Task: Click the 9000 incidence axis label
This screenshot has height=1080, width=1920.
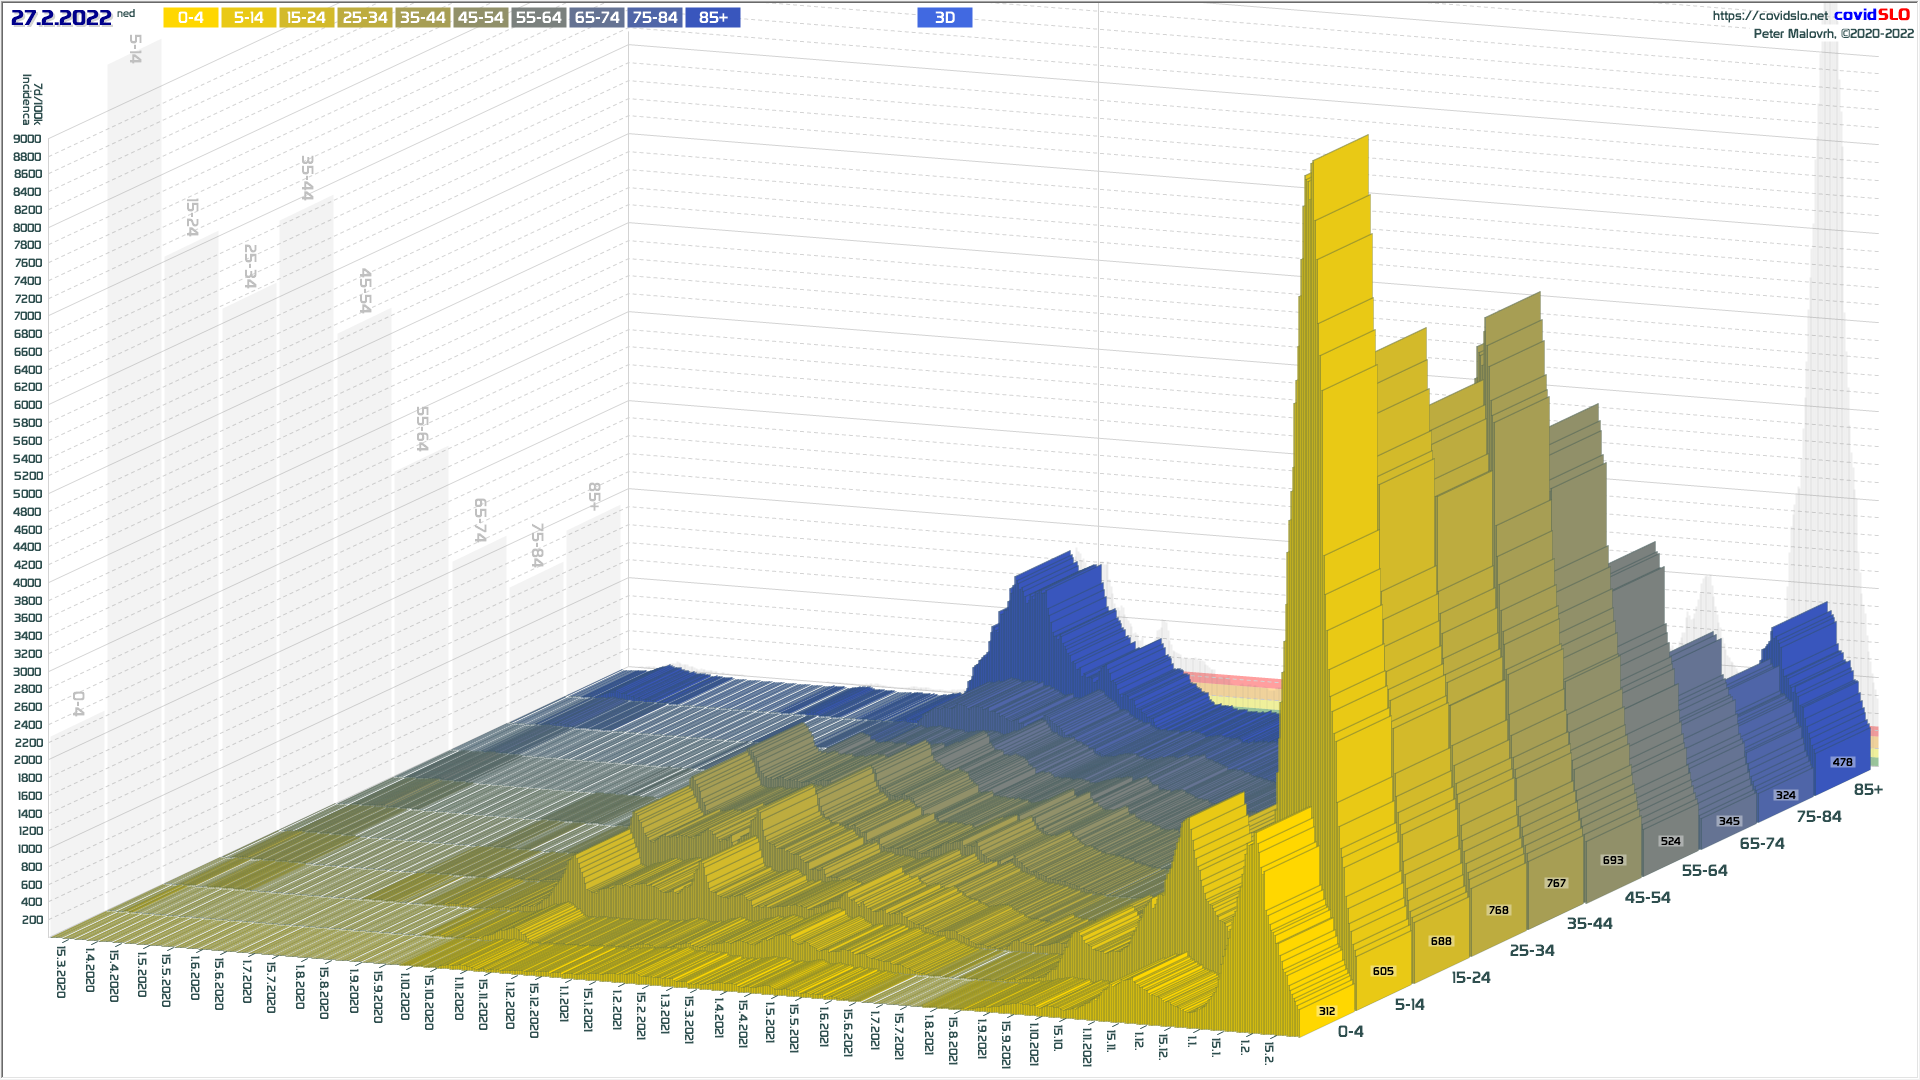Action: pos(27,139)
